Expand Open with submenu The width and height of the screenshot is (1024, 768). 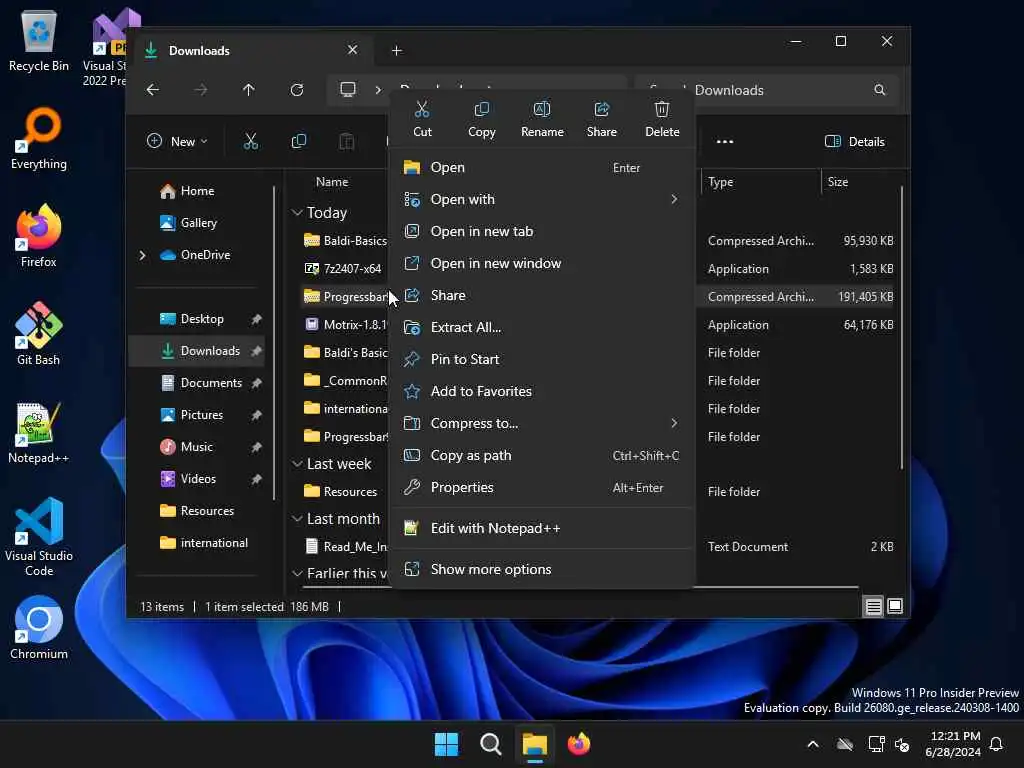pyautogui.click(x=674, y=199)
